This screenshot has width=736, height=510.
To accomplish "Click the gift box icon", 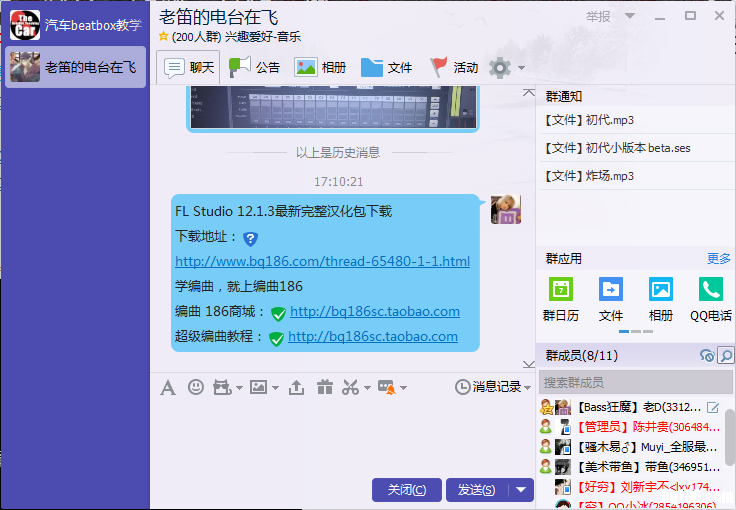I will (324, 387).
